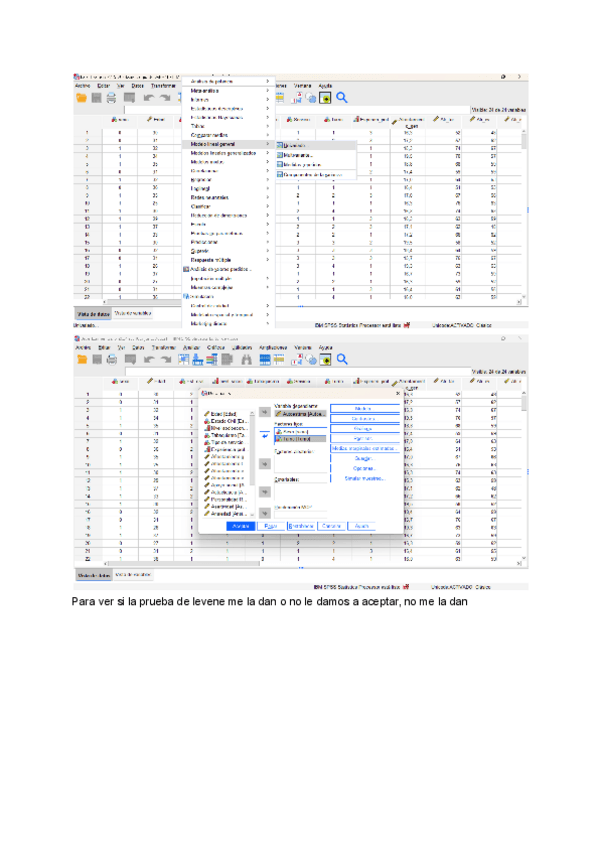This screenshot has width=600, height=848.
Task: Expand Modelos lineales generalizados submenu arrow
Action: (x=267, y=153)
